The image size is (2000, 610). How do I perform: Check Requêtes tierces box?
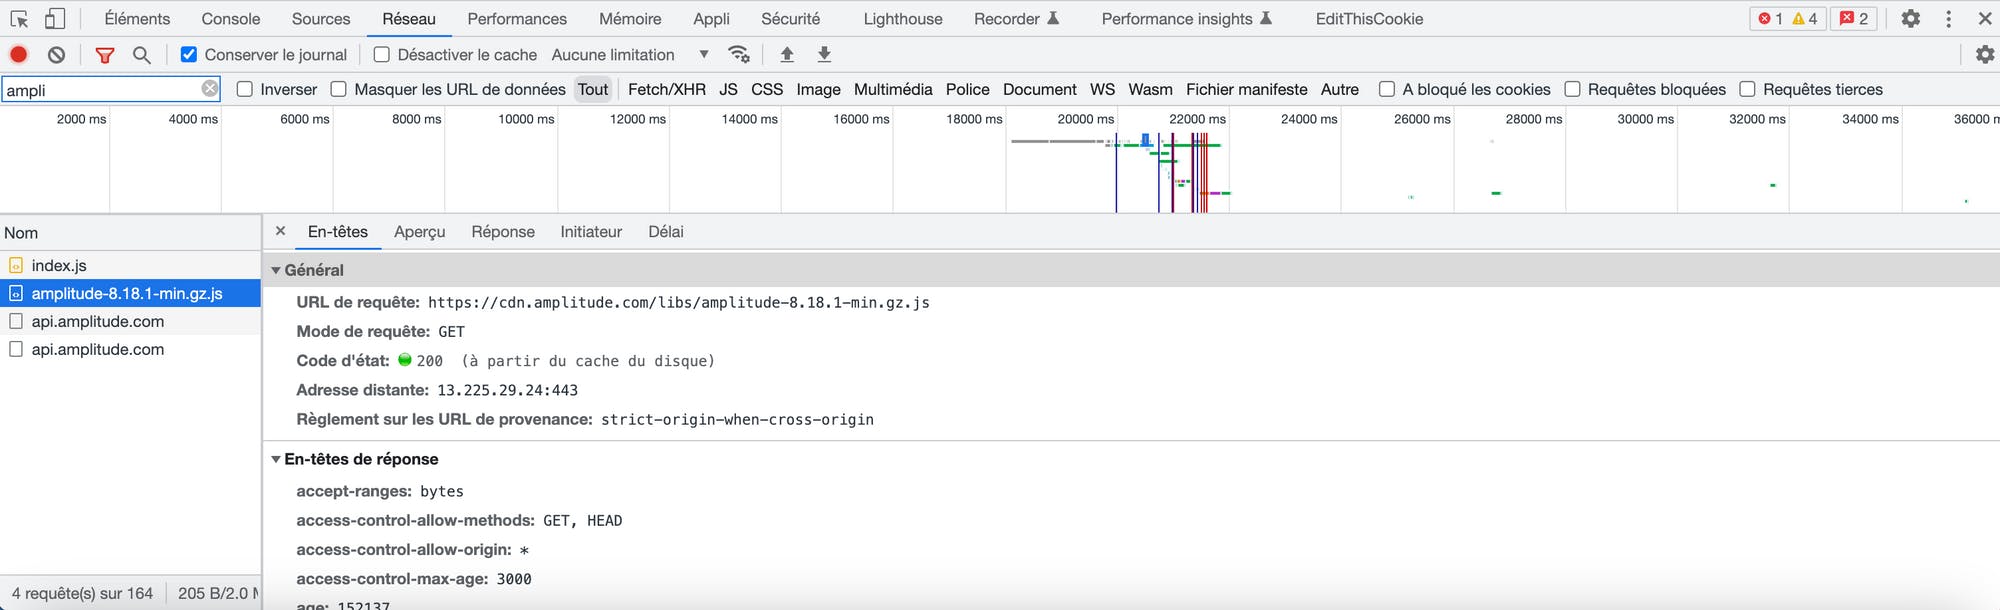(1747, 89)
